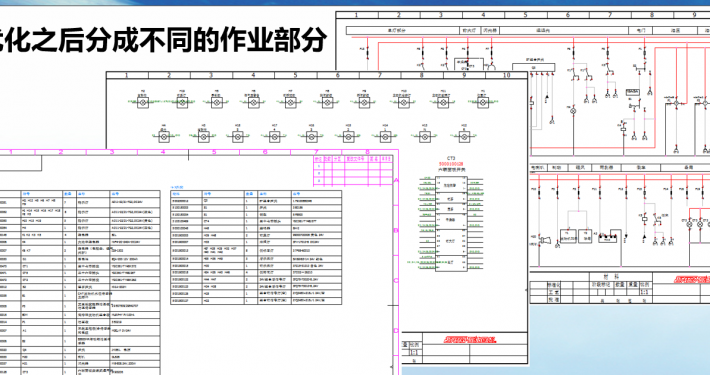Click the CT3 combination switch block diagram

(x=451, y=224)
